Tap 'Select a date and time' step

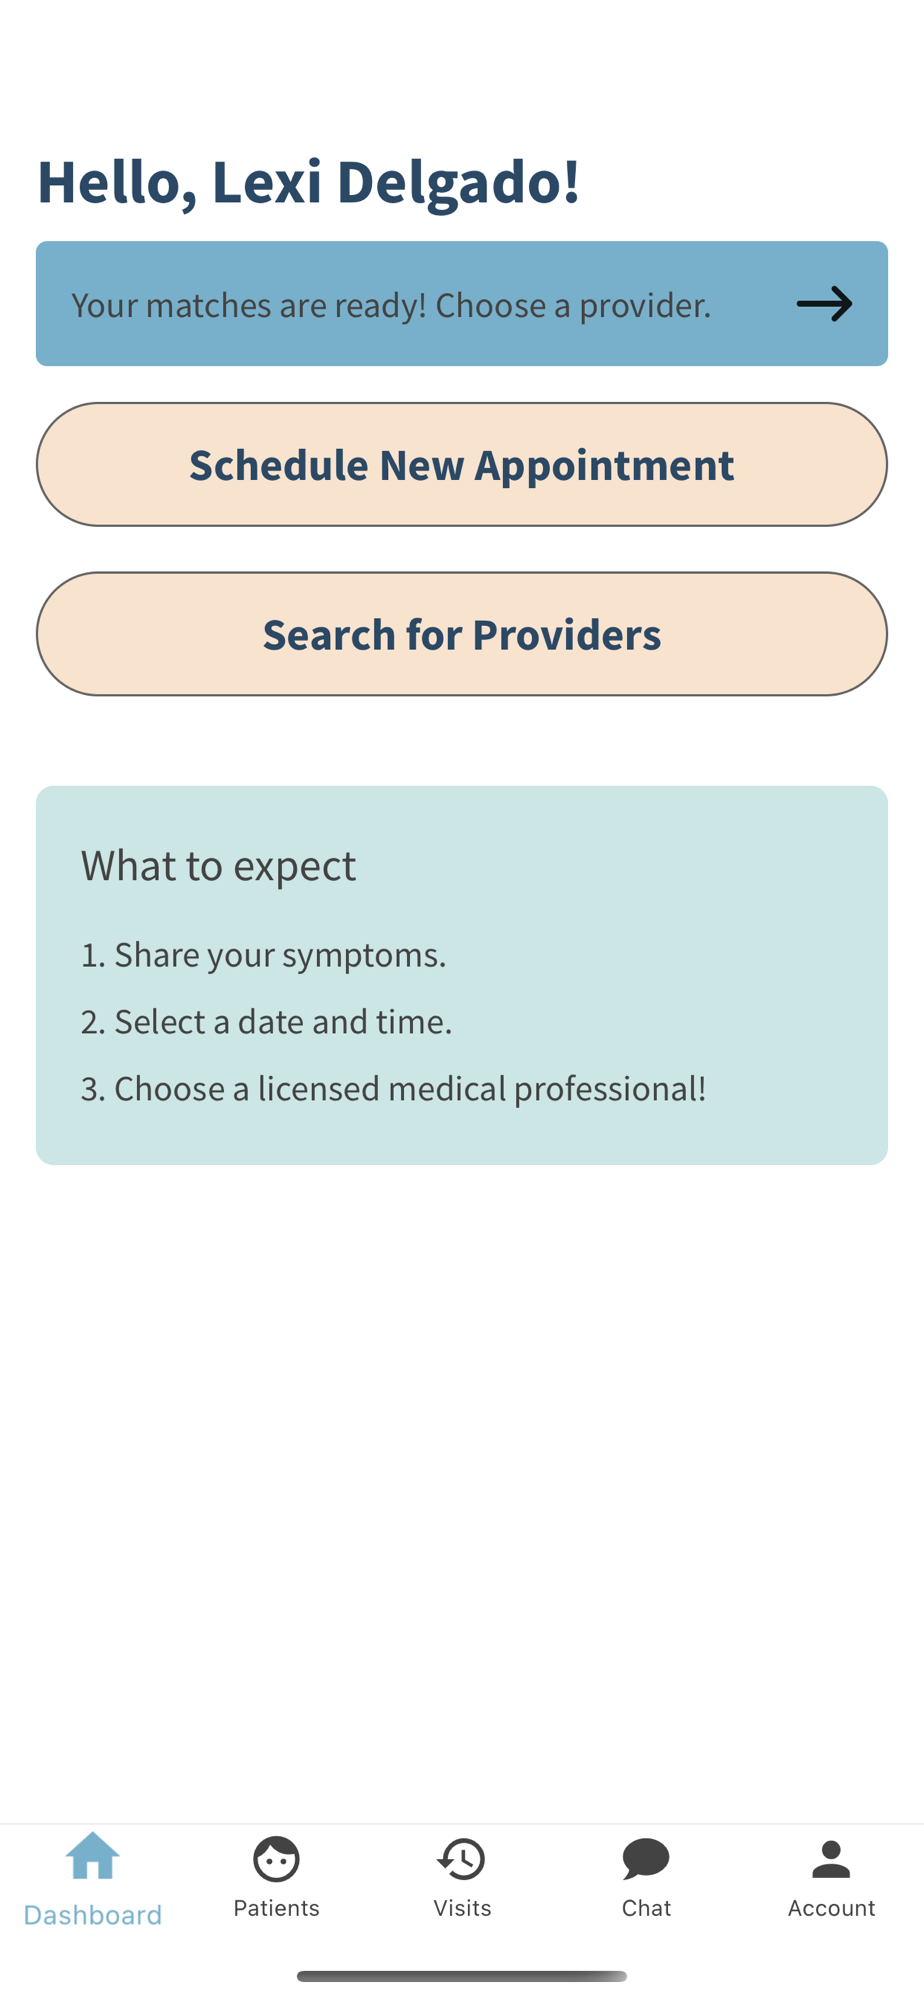tap(266, 1022)
